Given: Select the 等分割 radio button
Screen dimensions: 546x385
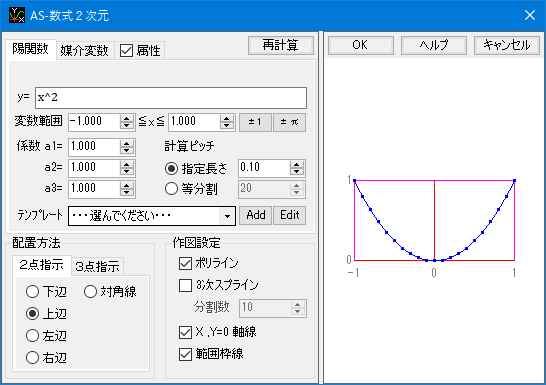Looking at the screenshot, I should coord(171,189).
